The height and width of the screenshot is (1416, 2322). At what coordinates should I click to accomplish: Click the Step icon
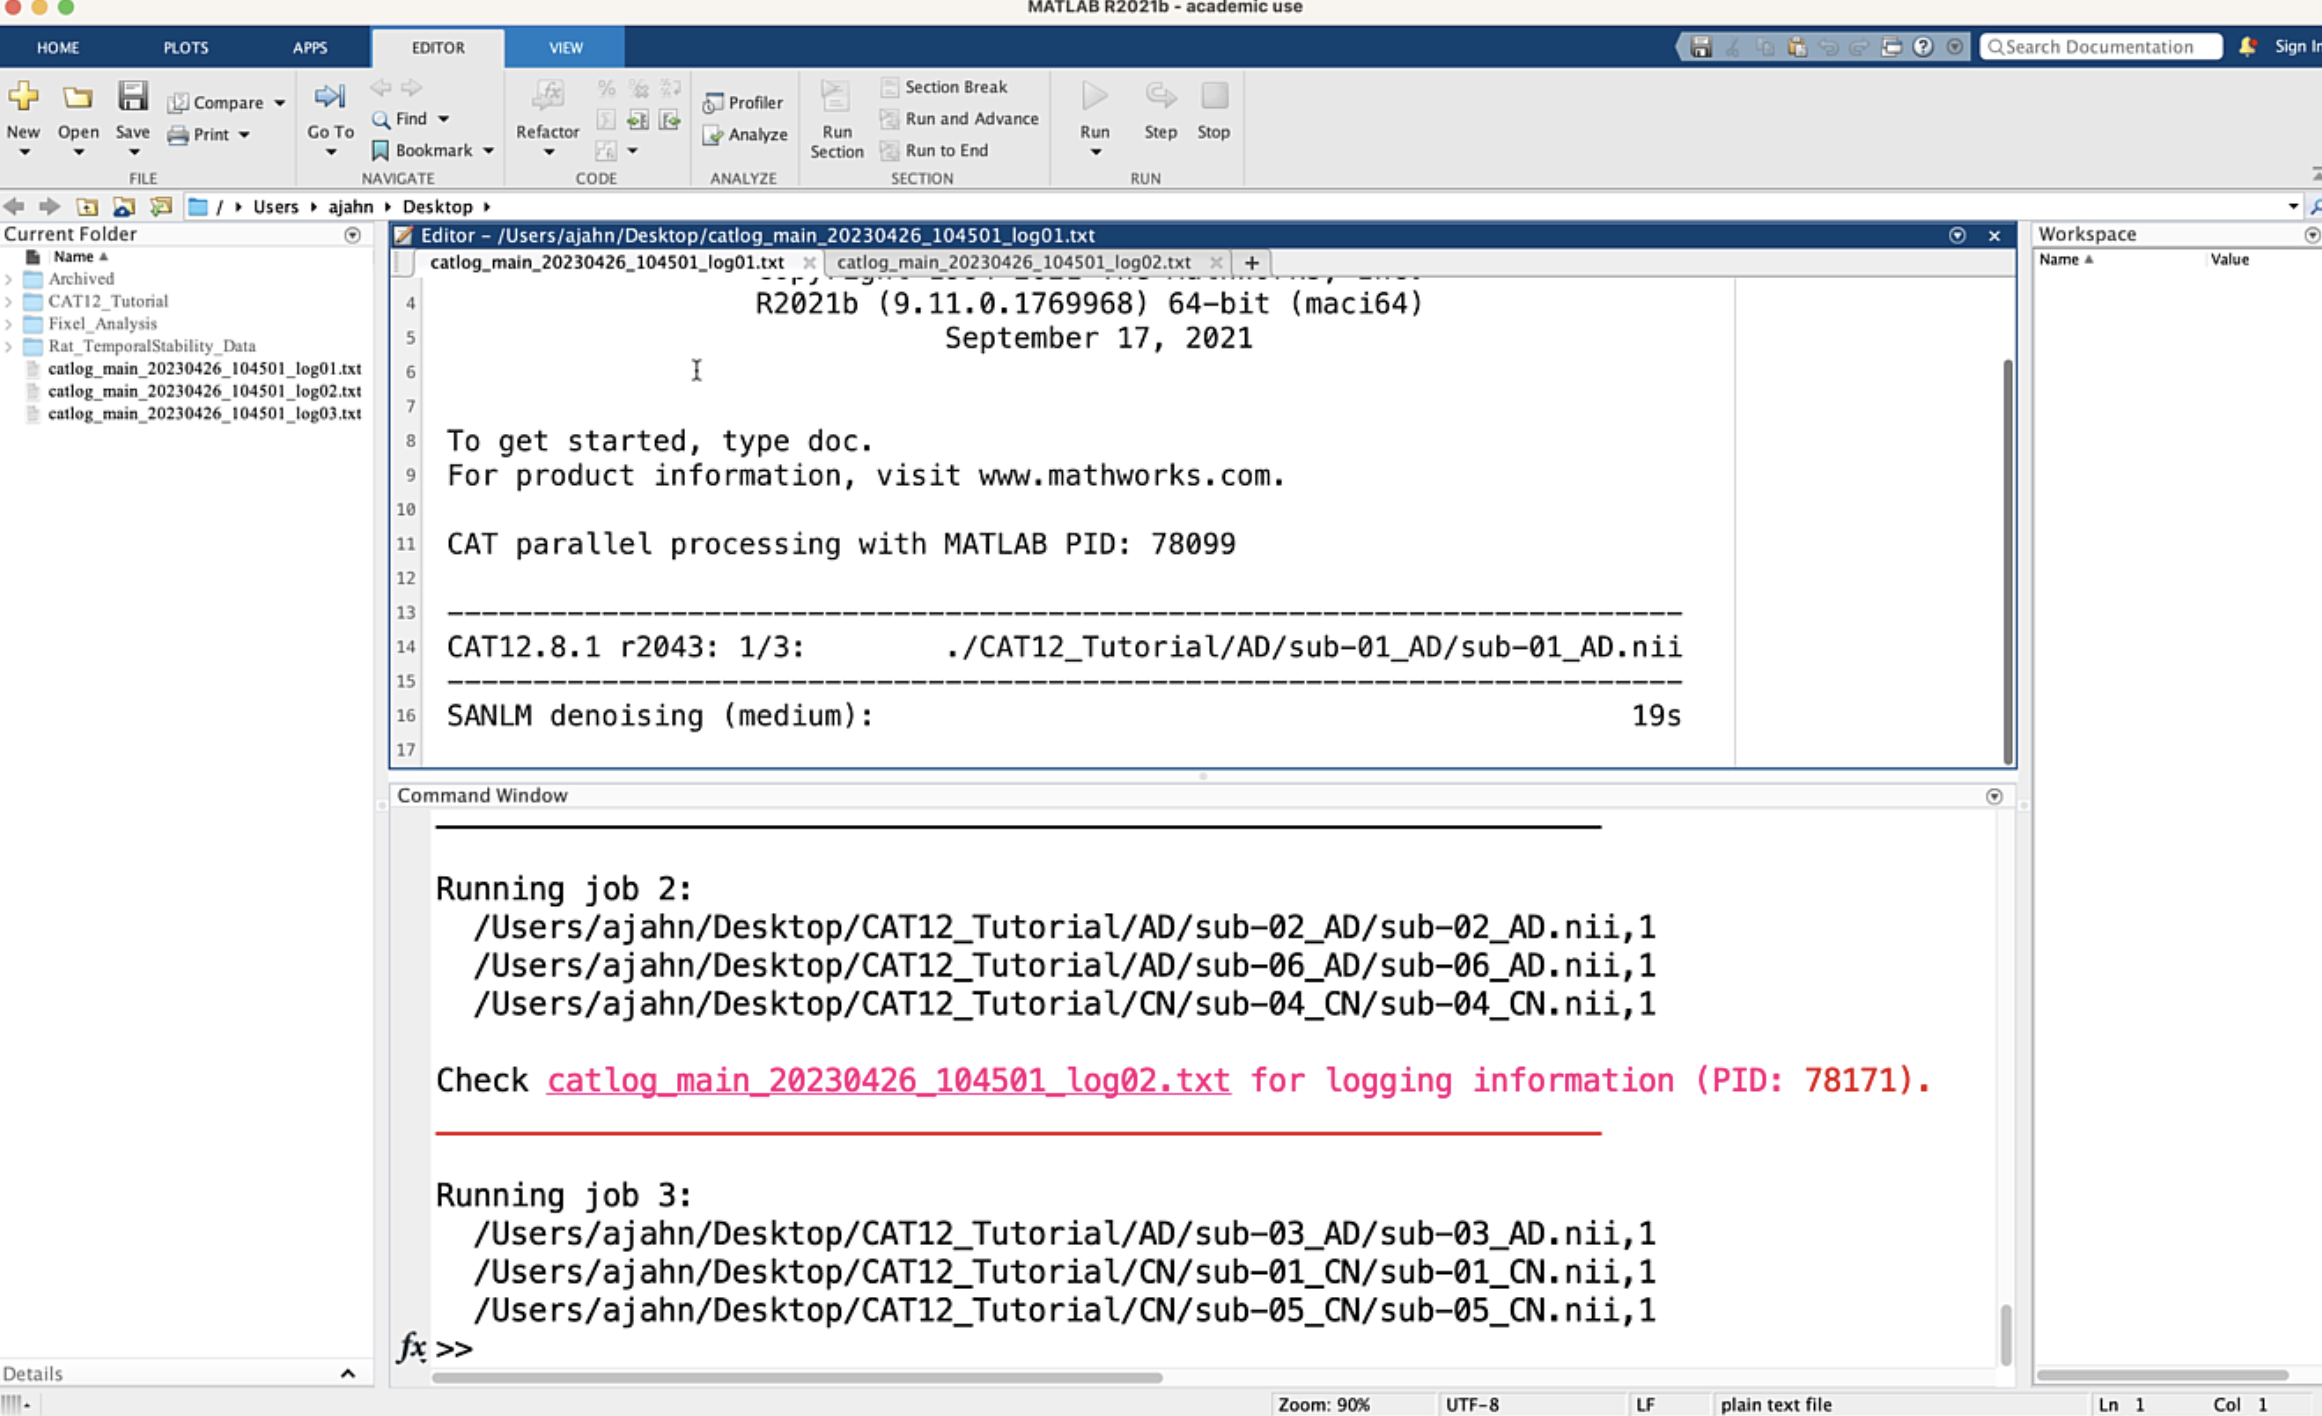[1160, 96]
